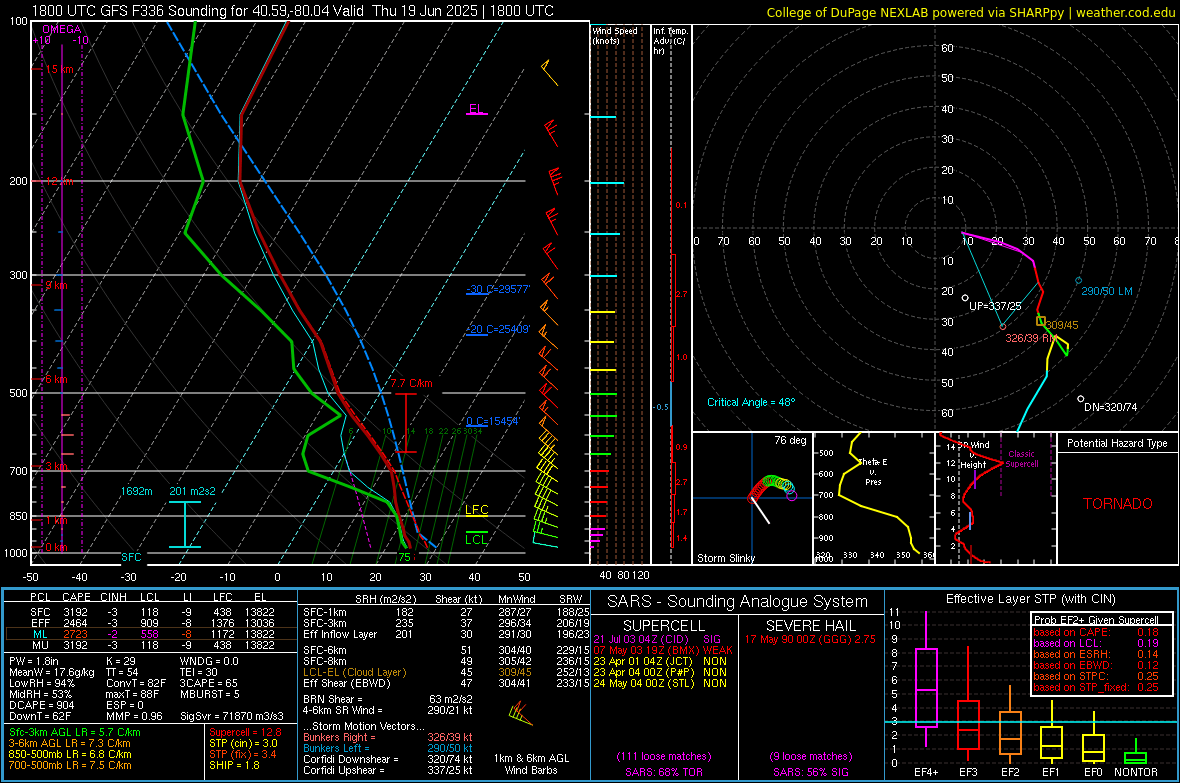The image size is (1180, 783).
Task: Click the 0 C=15454' freezing level label
Action: coord(493,422)
